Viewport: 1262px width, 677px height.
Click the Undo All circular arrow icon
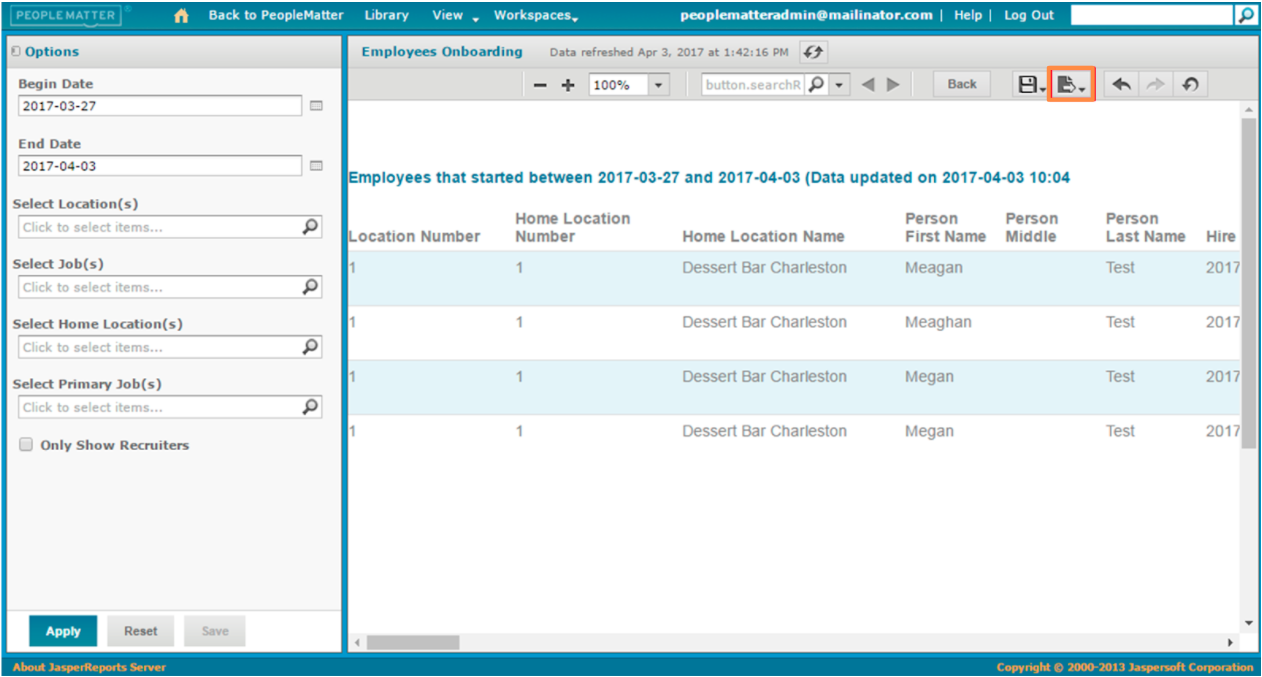[x=1189, y=85]
